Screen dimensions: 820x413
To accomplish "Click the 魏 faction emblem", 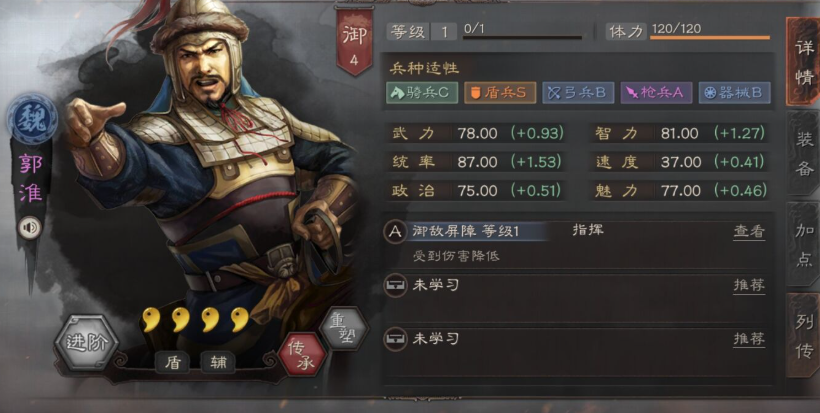I will coord(32,120).
